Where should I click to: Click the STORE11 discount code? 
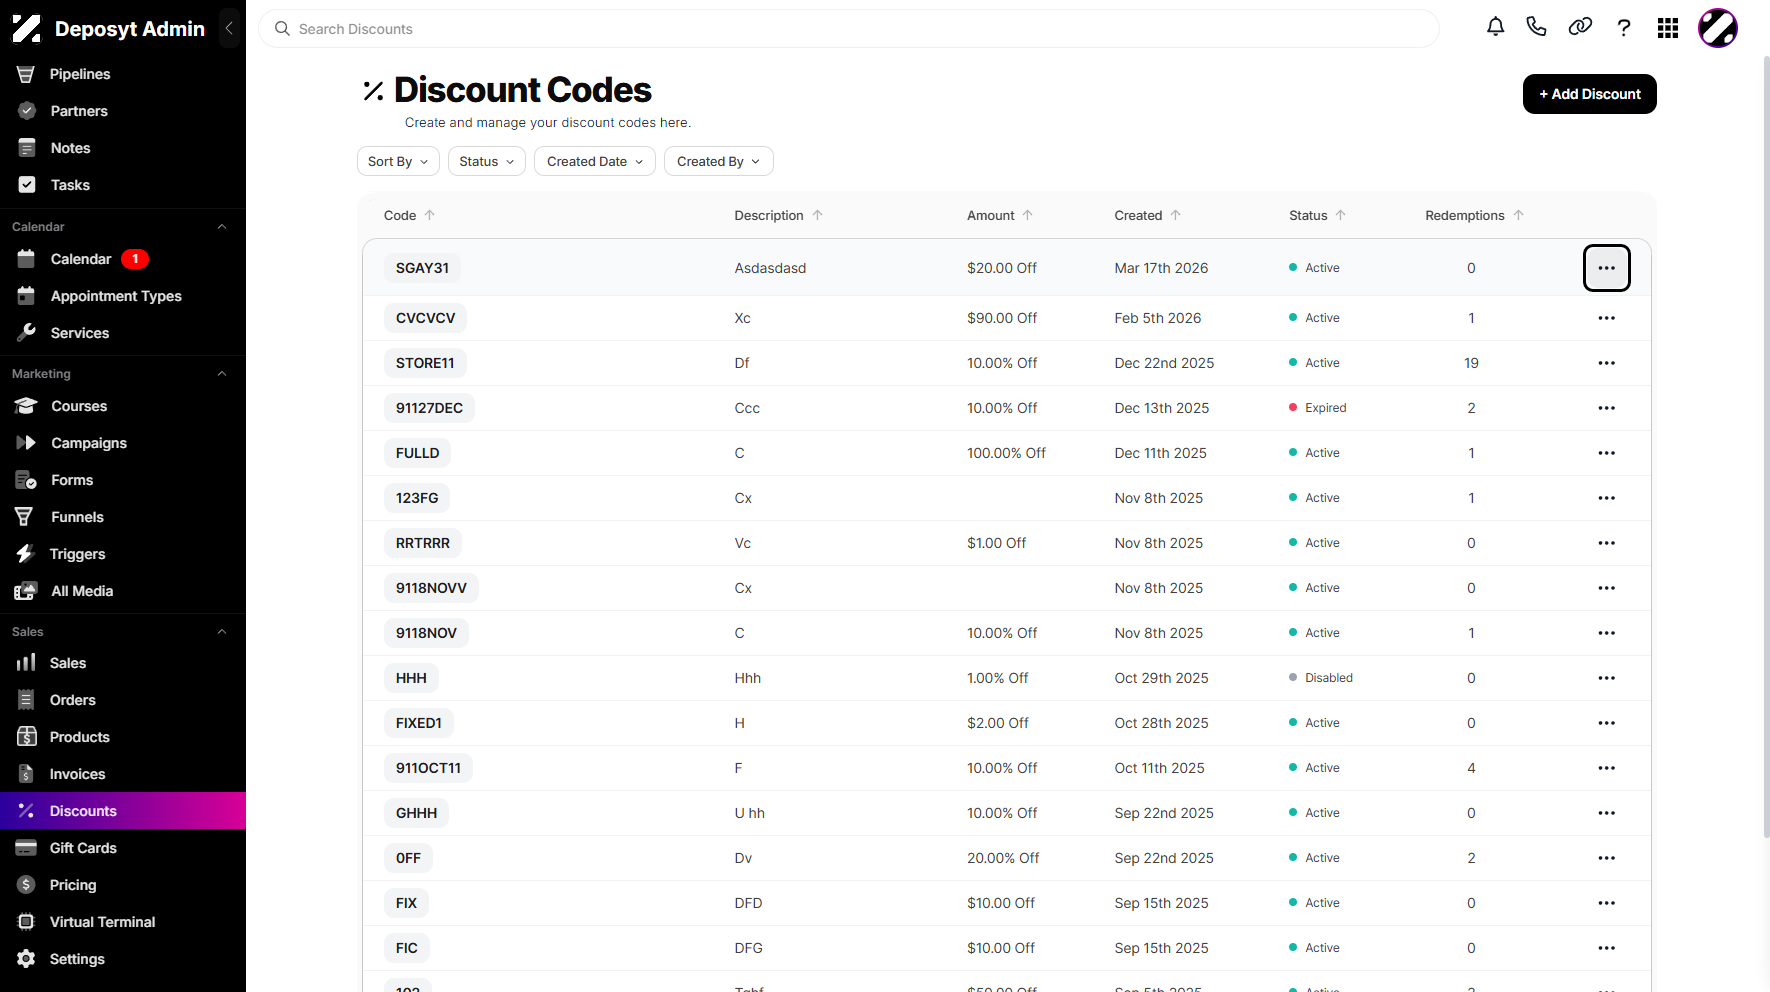(x=425, y=363)
